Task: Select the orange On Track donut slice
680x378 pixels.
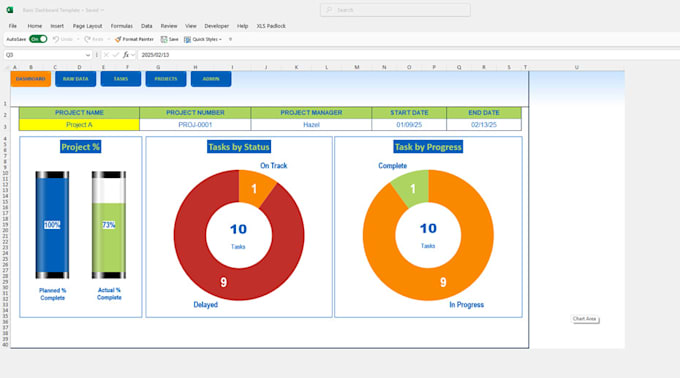Action: [x=255, y=188]
